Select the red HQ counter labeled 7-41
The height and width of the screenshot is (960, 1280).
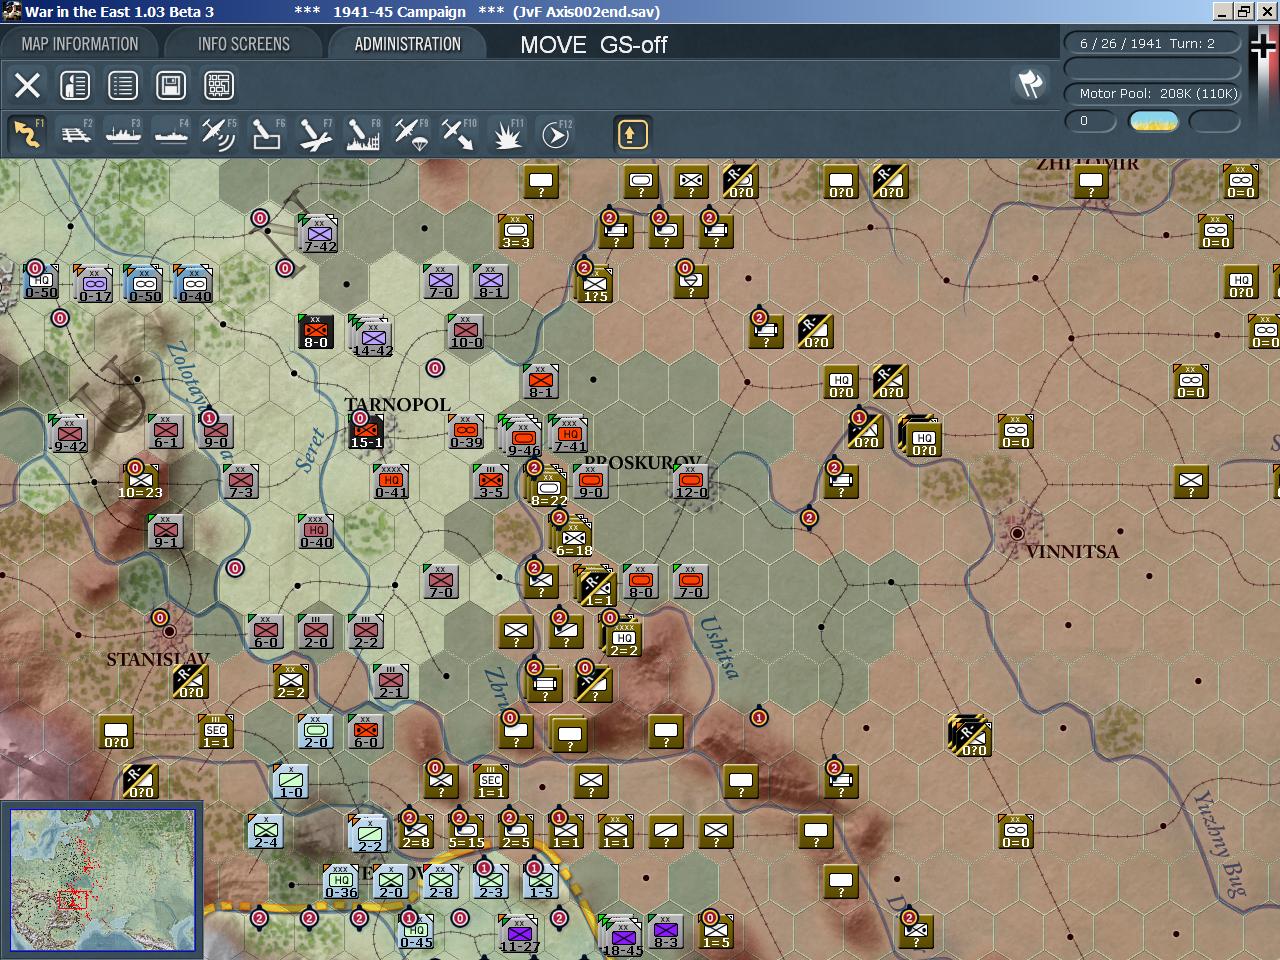[x=568, y=434]
